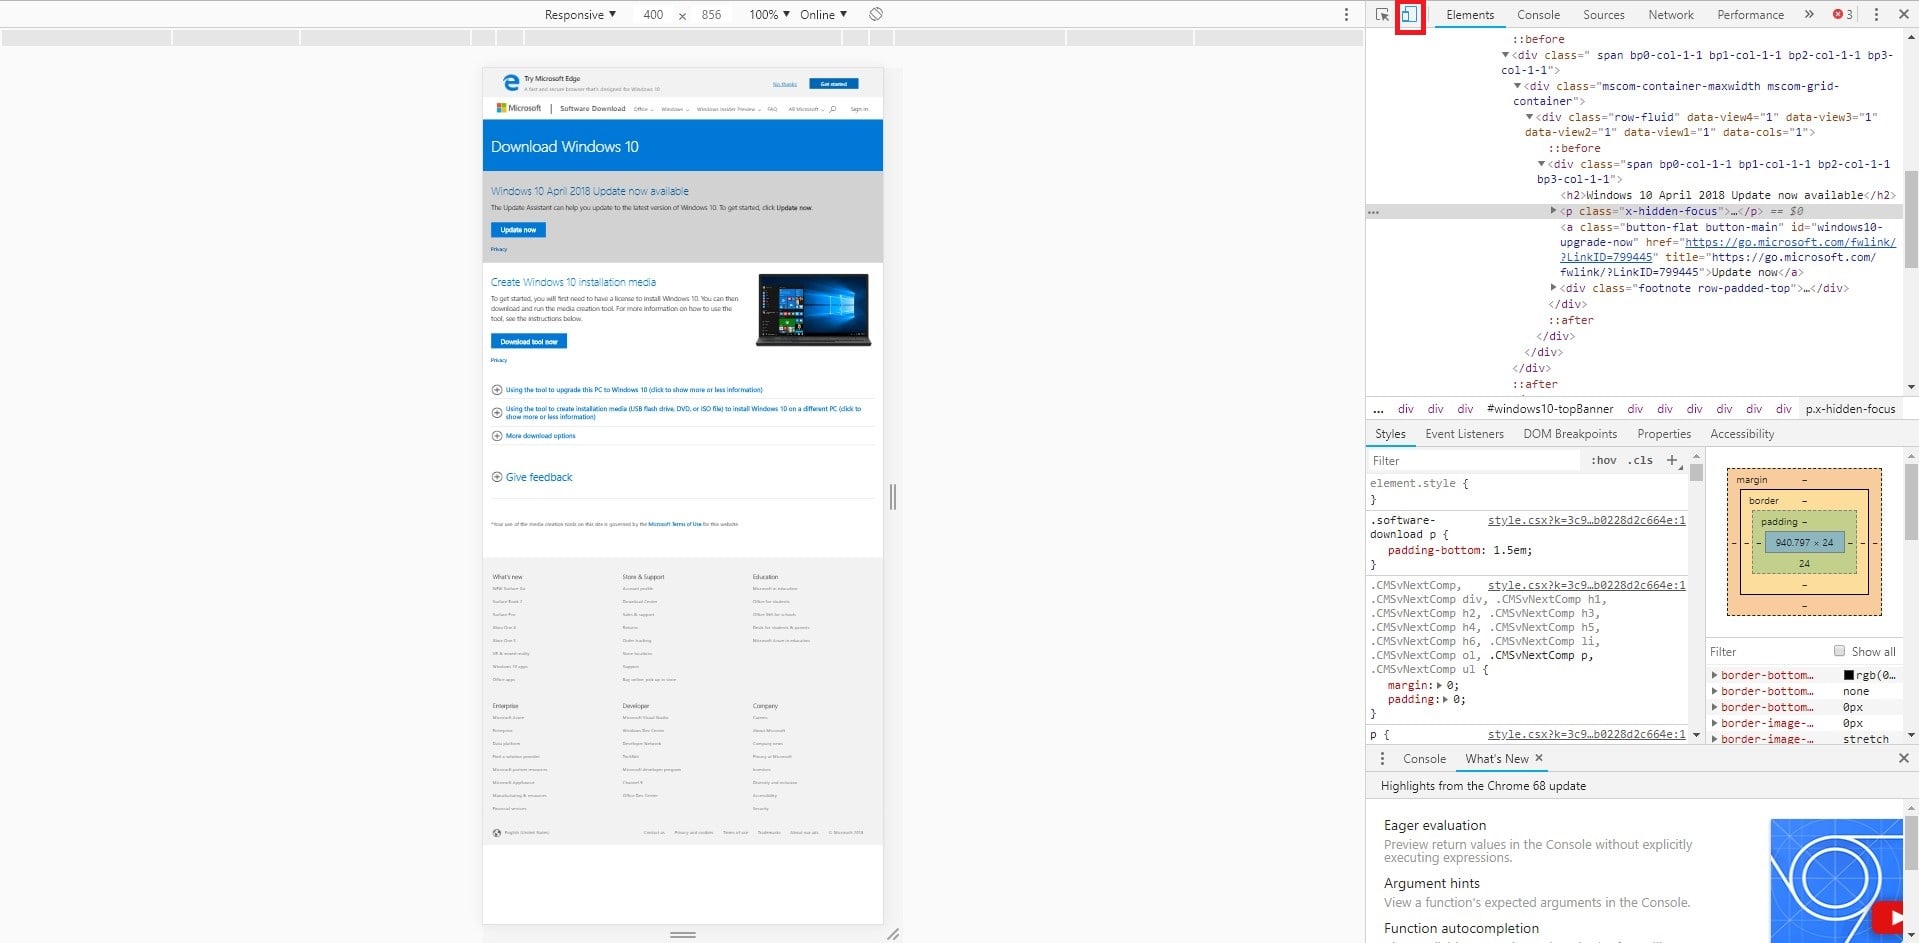Open the Event Listeners tab
This screenshot has height=943, width=1919.
click(1464, 434)
